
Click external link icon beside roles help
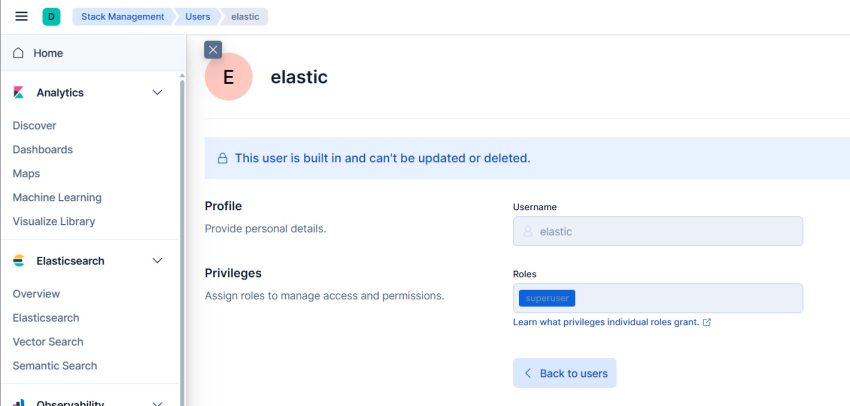pos(706,322)
